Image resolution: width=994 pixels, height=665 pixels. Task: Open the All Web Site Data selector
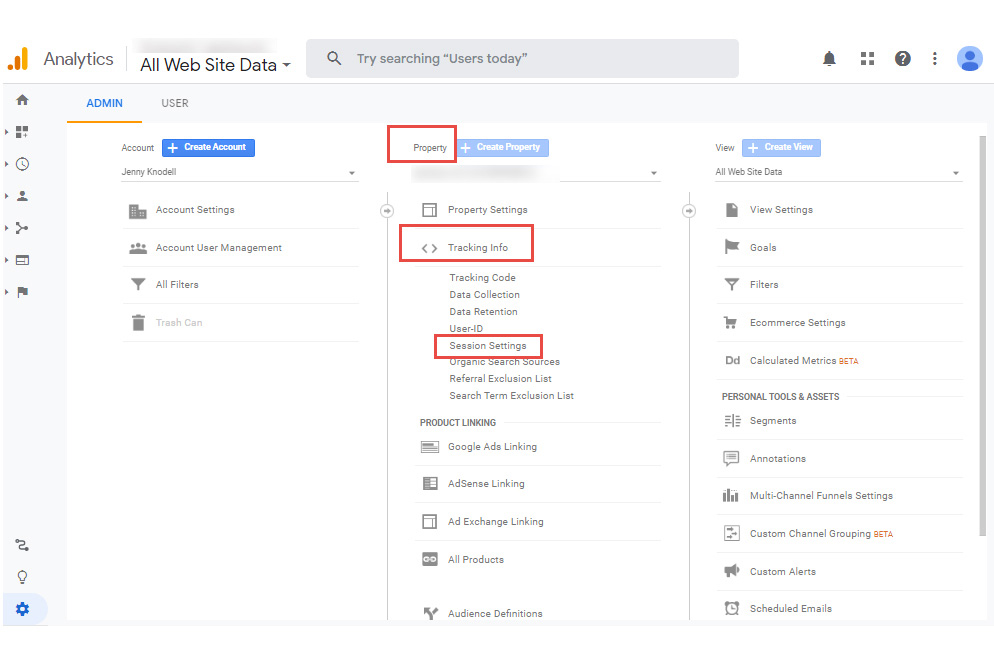(x=215, y=65)
